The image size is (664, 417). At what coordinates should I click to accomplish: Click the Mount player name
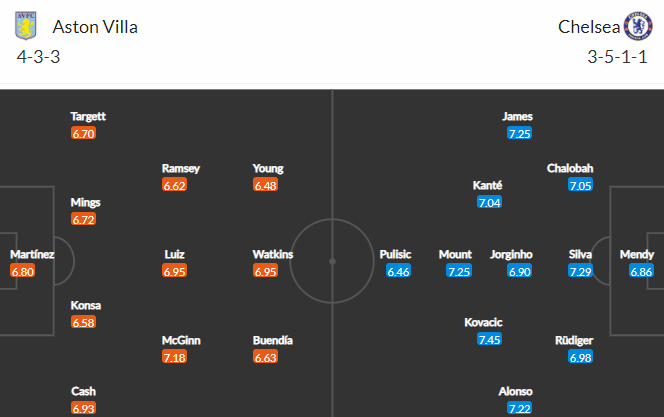pyautogui.click(x=455, y=254)
